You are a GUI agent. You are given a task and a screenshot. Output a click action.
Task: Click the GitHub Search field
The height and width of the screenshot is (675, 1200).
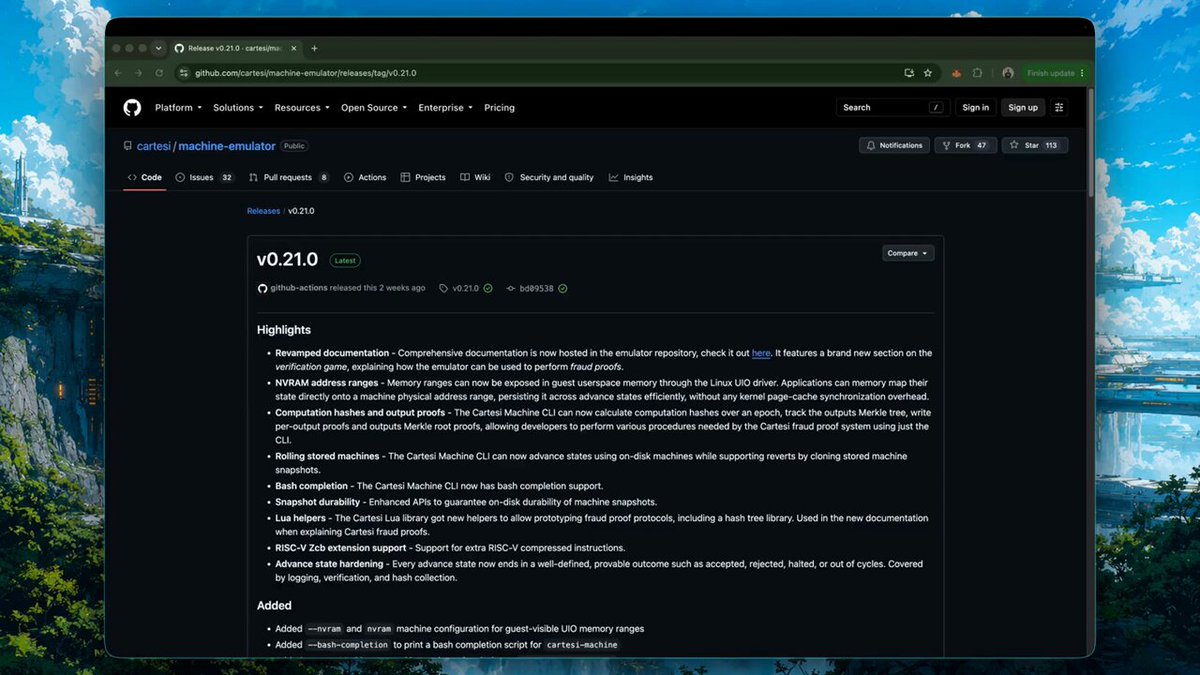click(x=892, y=107)
